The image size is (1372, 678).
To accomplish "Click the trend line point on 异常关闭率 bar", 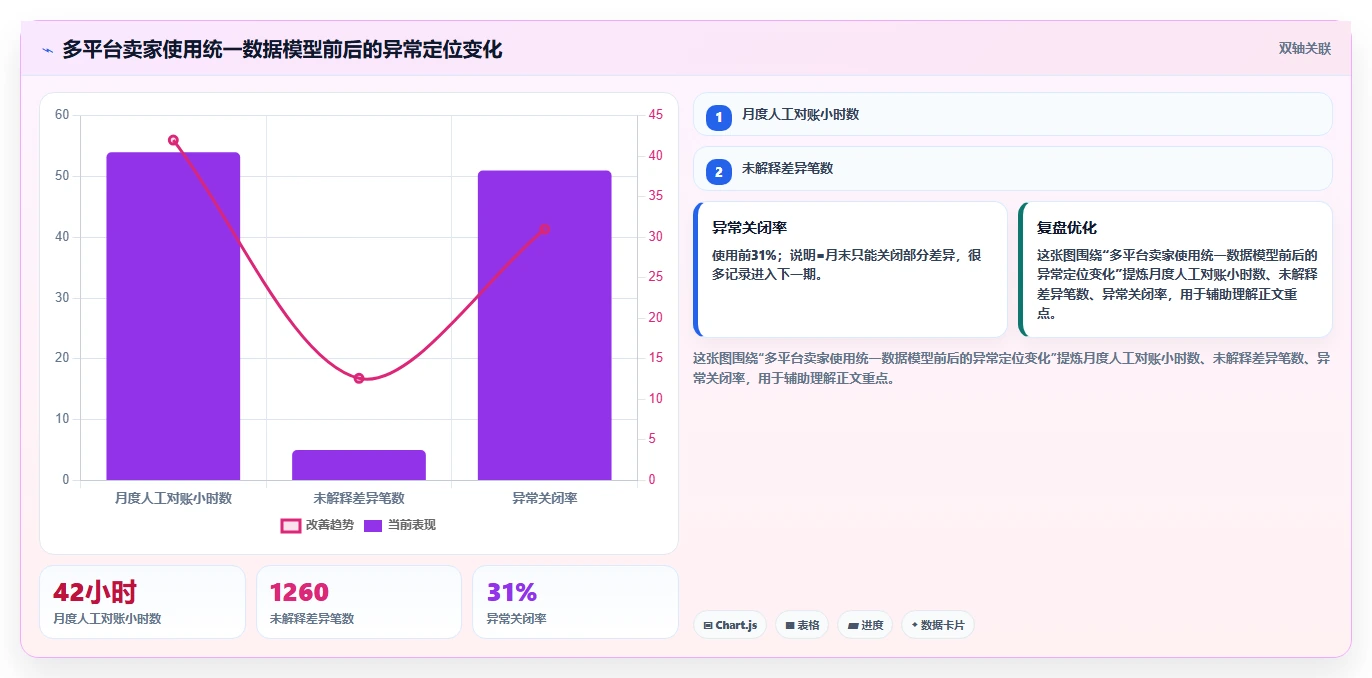I will [544, 229].
